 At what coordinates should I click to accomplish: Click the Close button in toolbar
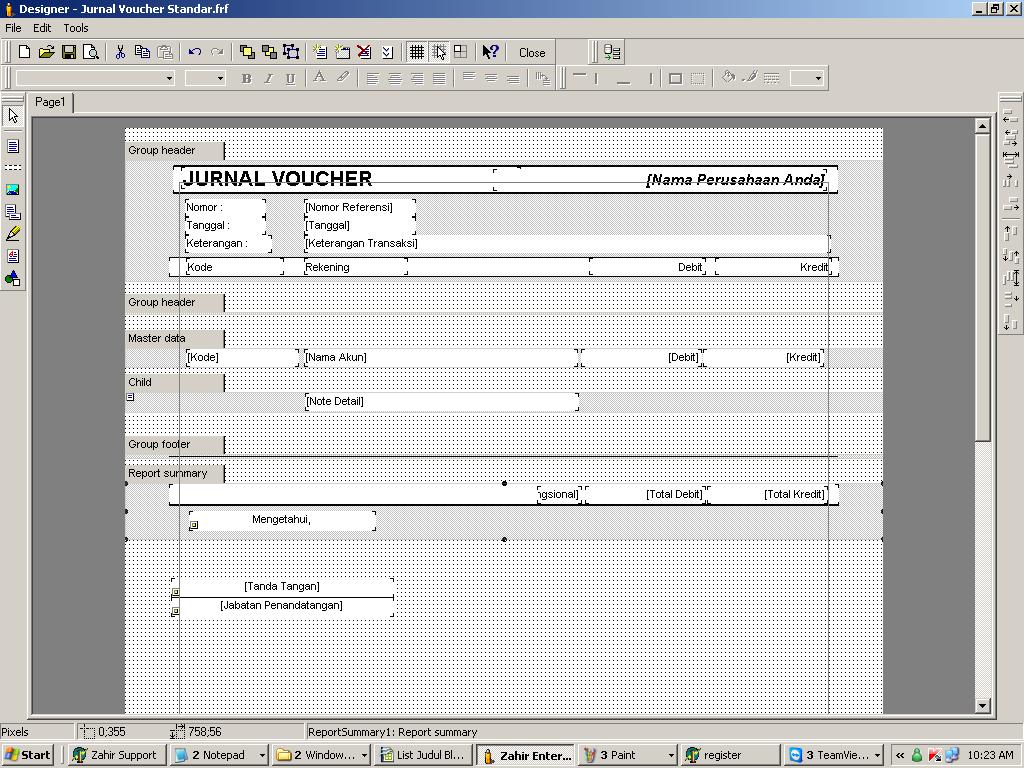532,53
